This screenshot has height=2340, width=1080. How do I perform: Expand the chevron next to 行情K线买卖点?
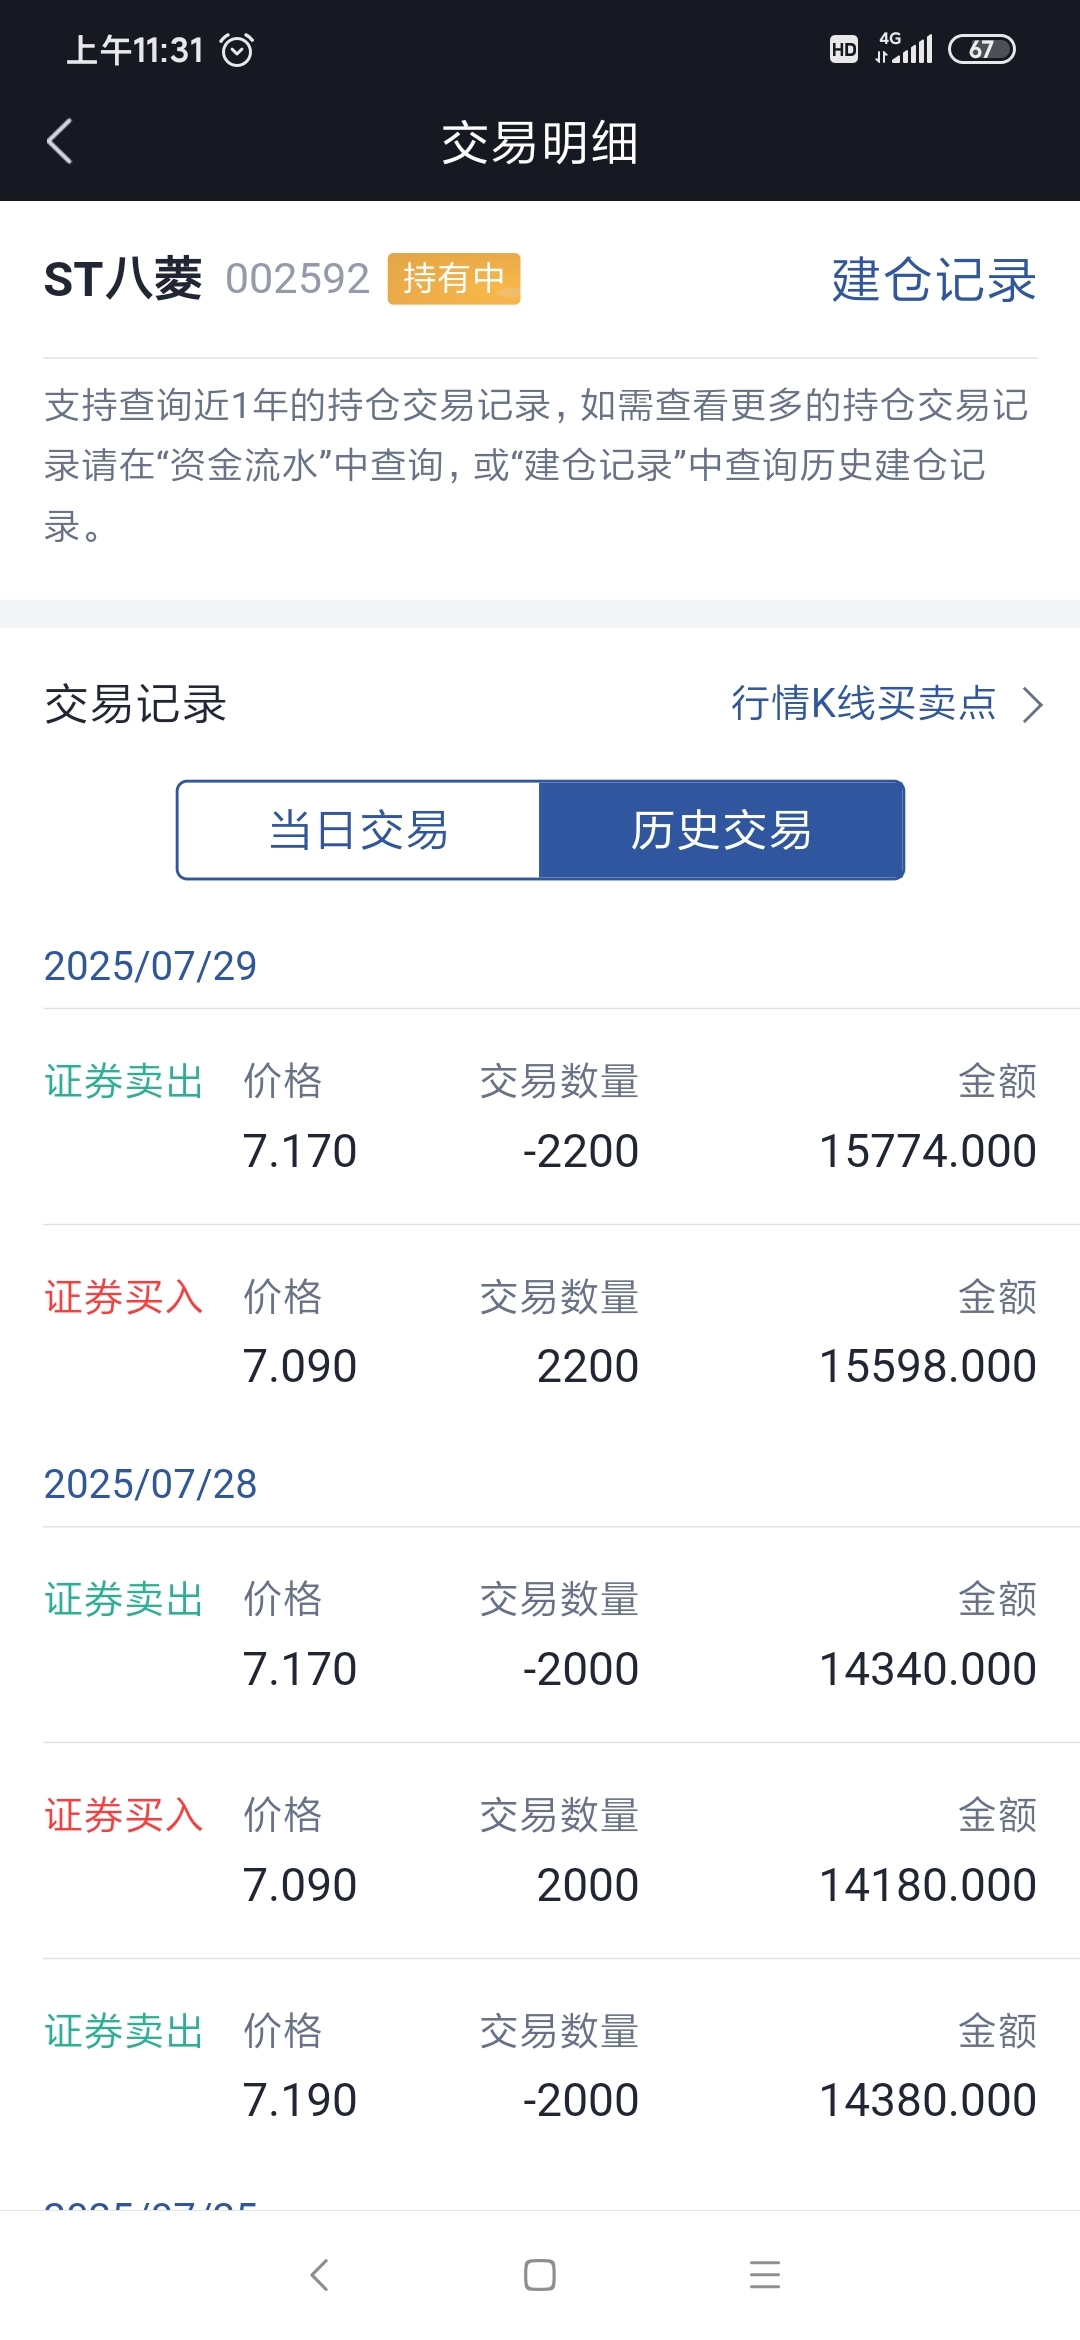[1033, 705]
